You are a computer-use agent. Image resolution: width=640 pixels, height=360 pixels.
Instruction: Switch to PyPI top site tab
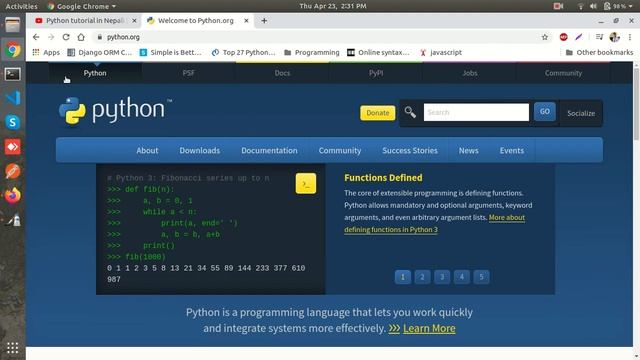[376, 73]
